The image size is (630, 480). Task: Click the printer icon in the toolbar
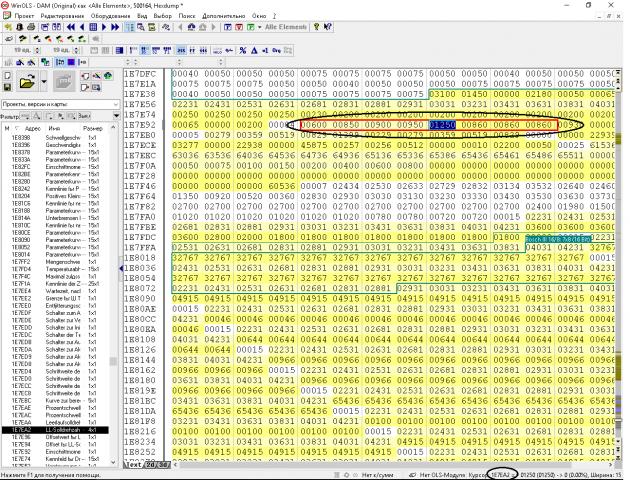click(30, 27)
